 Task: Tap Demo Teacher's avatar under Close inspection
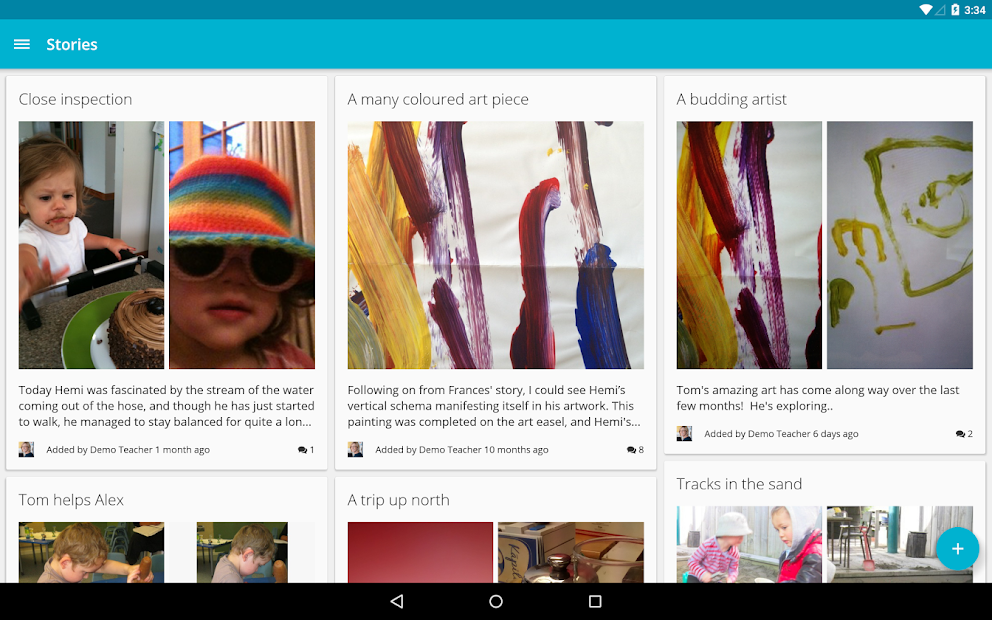click(x=26, y=449)
